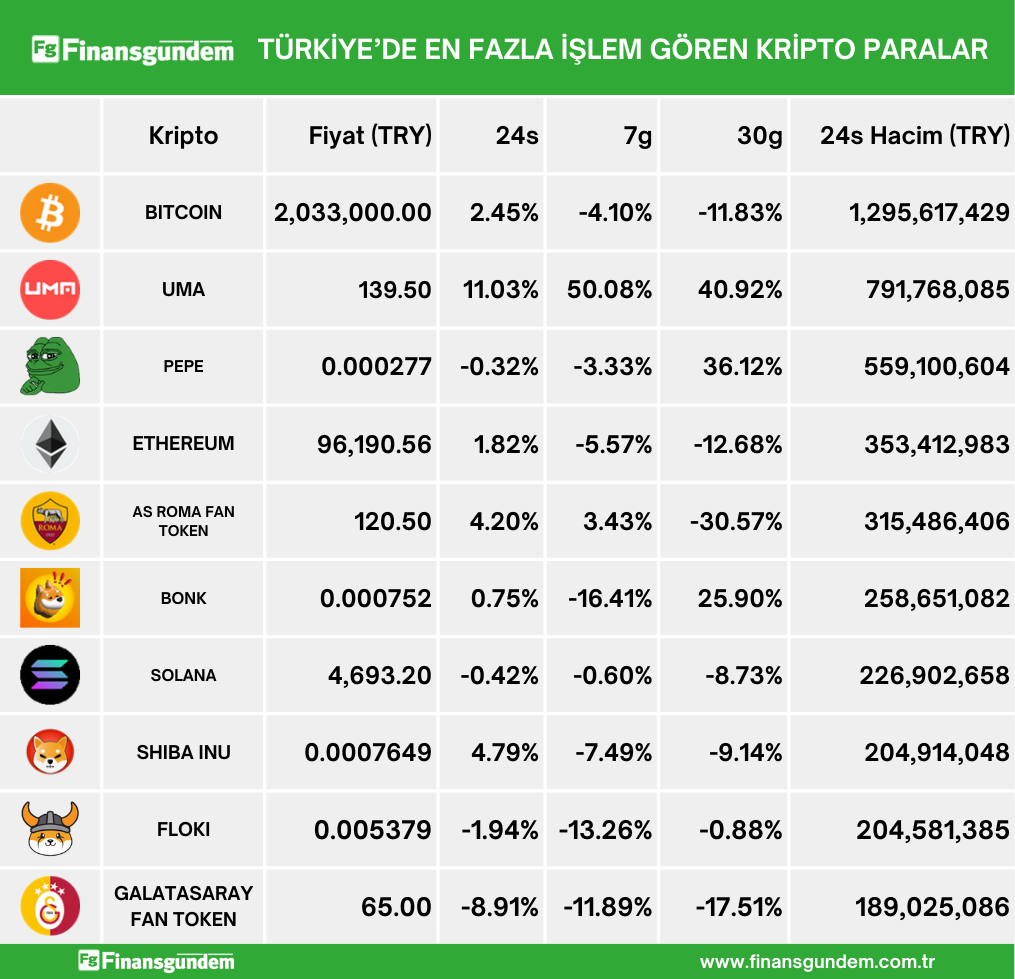
Task: Select the Pepe frog icon
Action: [x=50, y=367]
